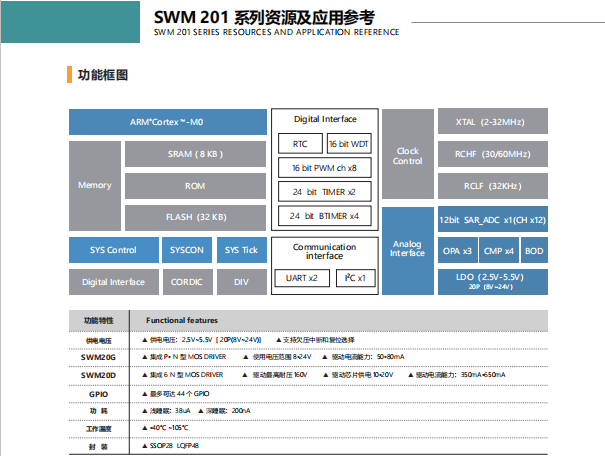The width and height of the screenshot is (605, 456).
Task: Click the 24 bit TIMER x2 box
Action: click(324, 192)
